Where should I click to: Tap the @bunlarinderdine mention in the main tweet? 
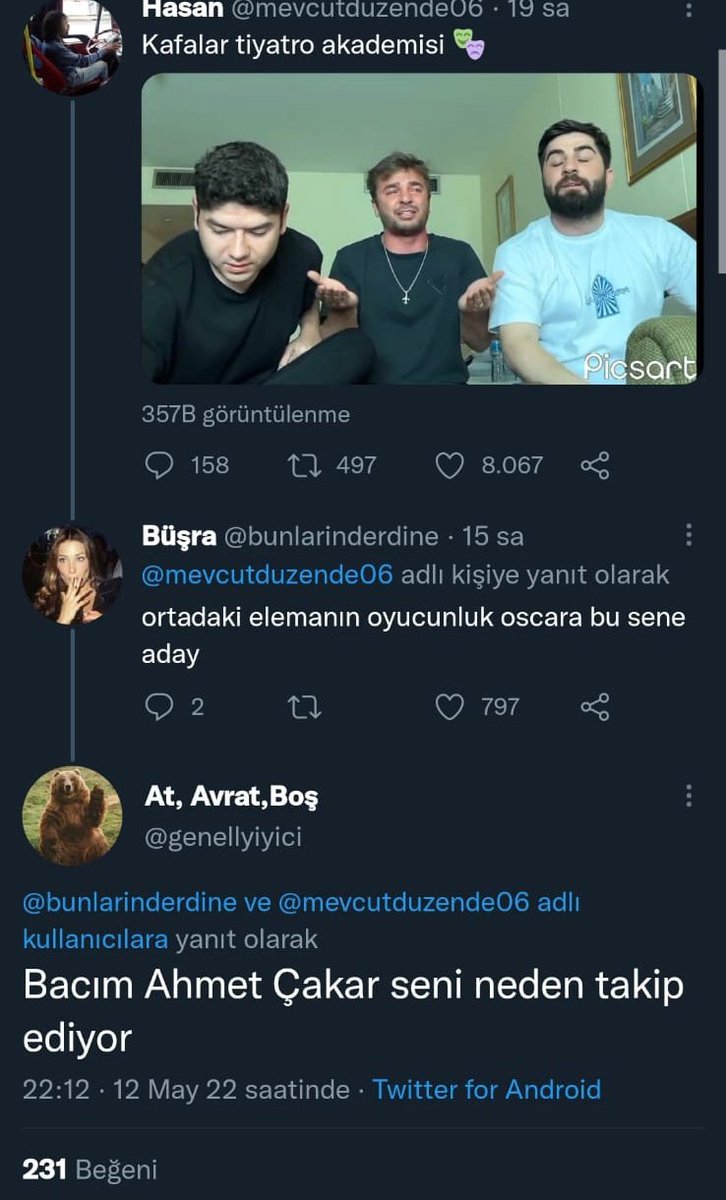coord(131,903)
